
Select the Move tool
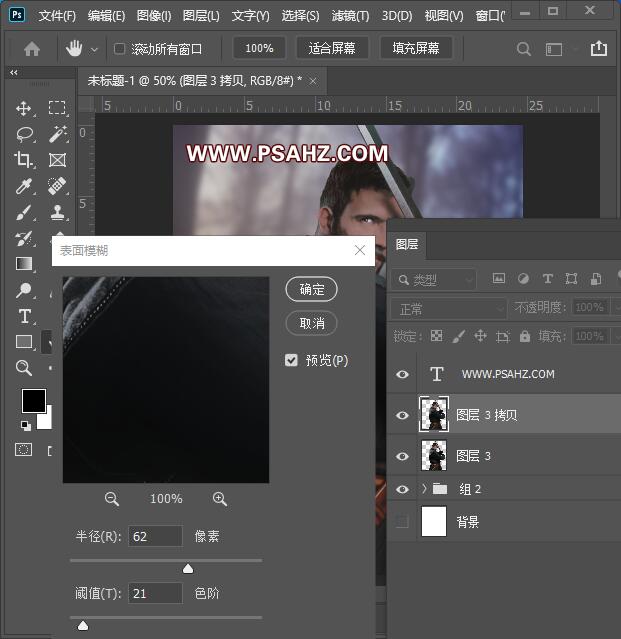(x=24, y=108)
